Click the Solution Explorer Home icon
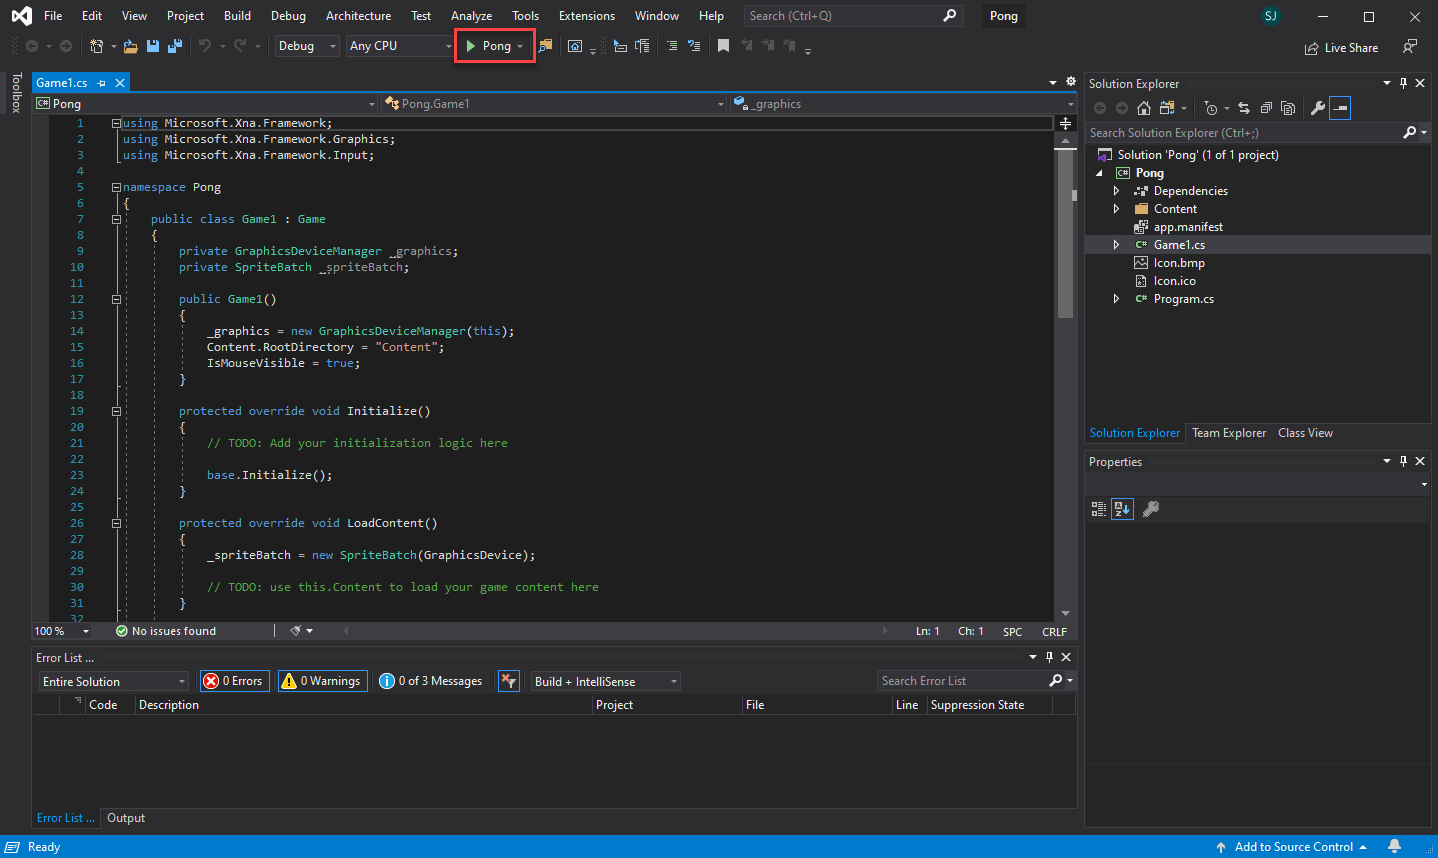 pos(1144,108)
